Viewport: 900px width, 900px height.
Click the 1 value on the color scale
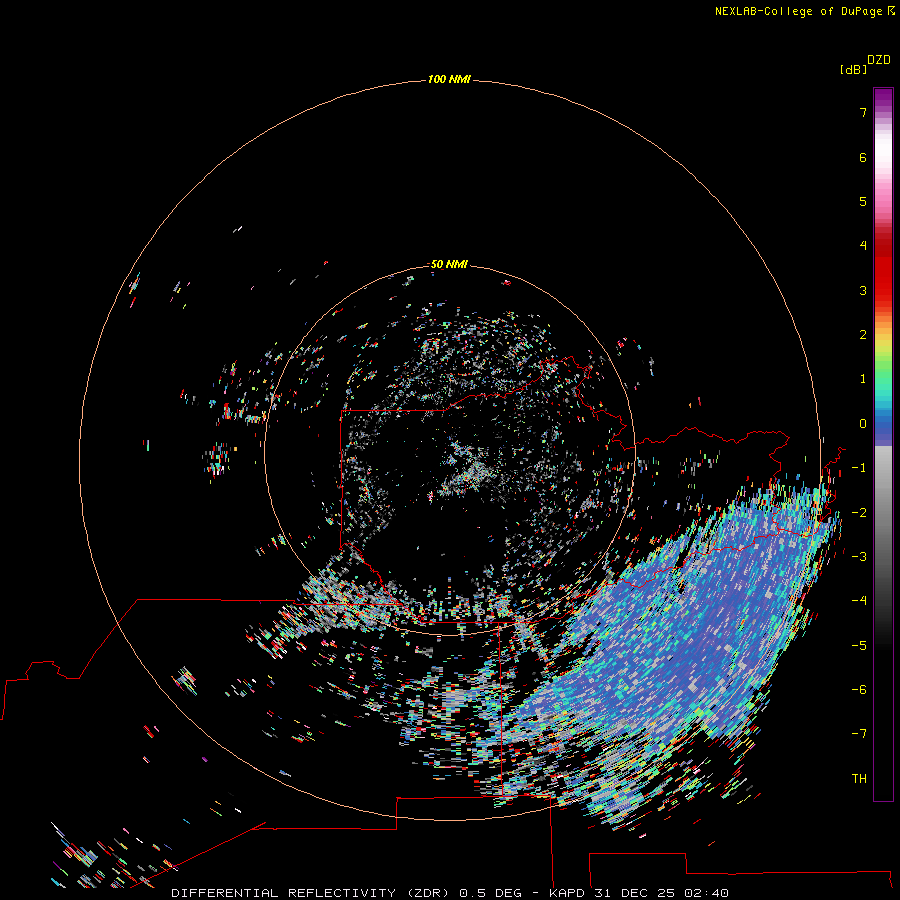click(x=863, y=379)
